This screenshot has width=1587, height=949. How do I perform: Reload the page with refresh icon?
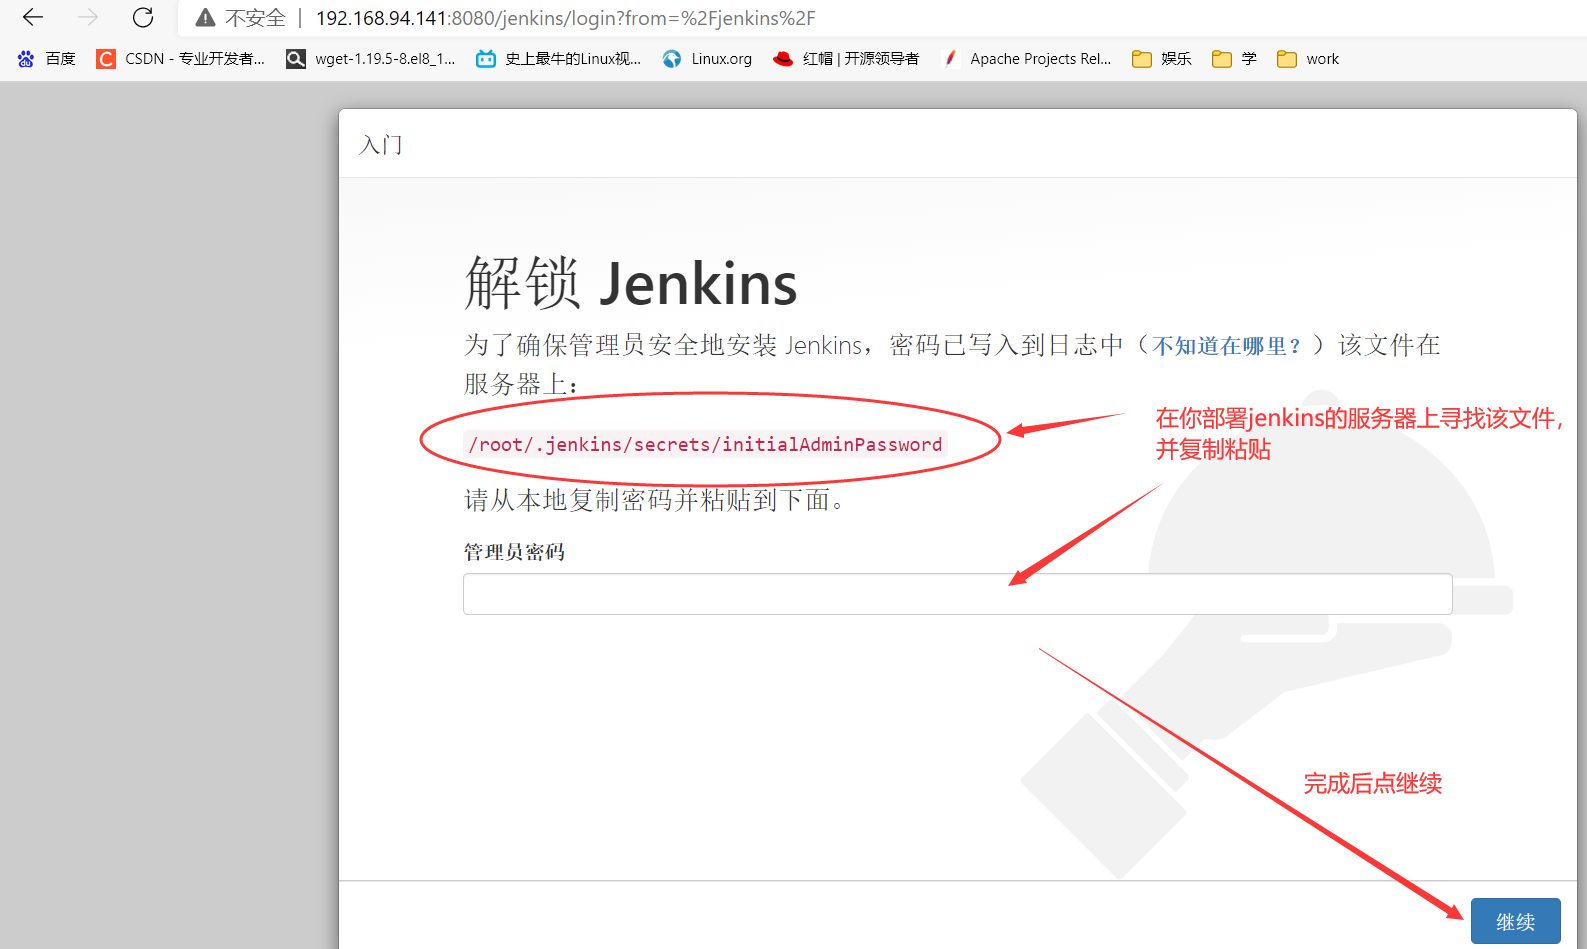(143, 18)
